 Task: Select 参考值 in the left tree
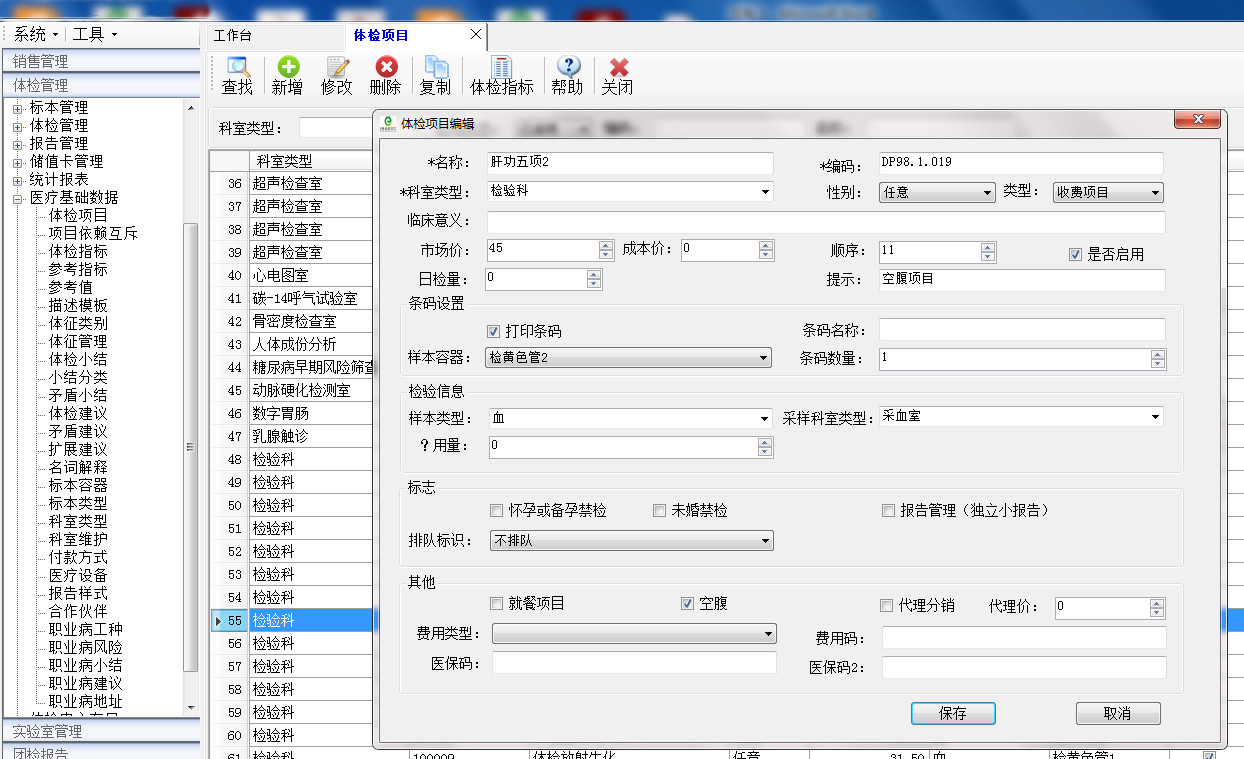tap(71, 287)
